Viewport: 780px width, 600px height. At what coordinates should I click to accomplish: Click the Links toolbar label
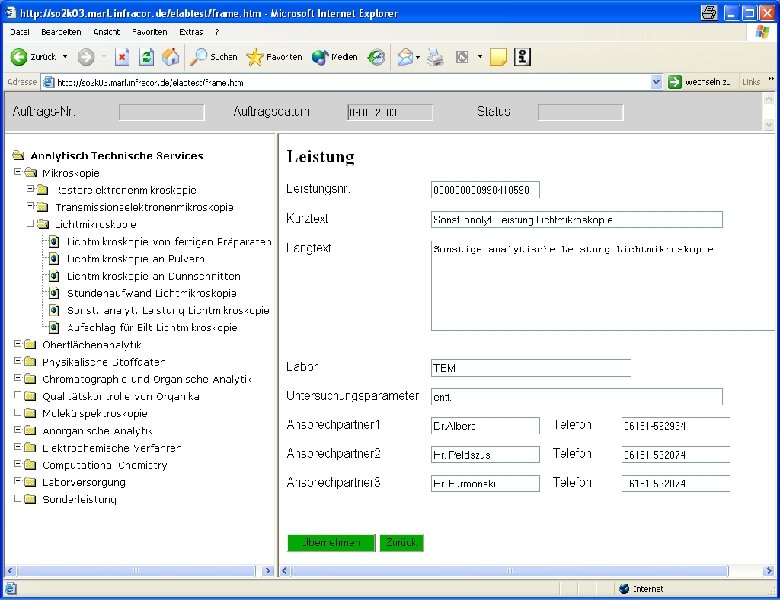pos(751,82)
